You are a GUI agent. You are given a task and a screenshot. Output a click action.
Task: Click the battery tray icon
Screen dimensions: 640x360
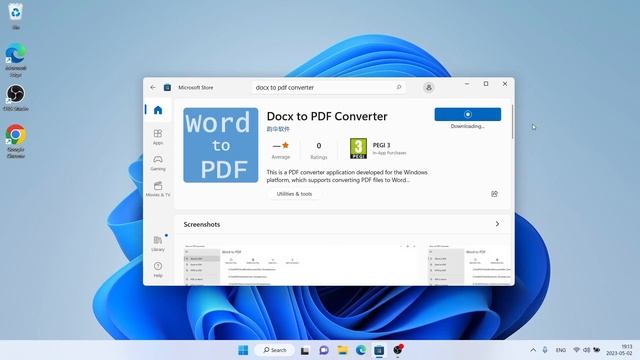click(597, 350)
